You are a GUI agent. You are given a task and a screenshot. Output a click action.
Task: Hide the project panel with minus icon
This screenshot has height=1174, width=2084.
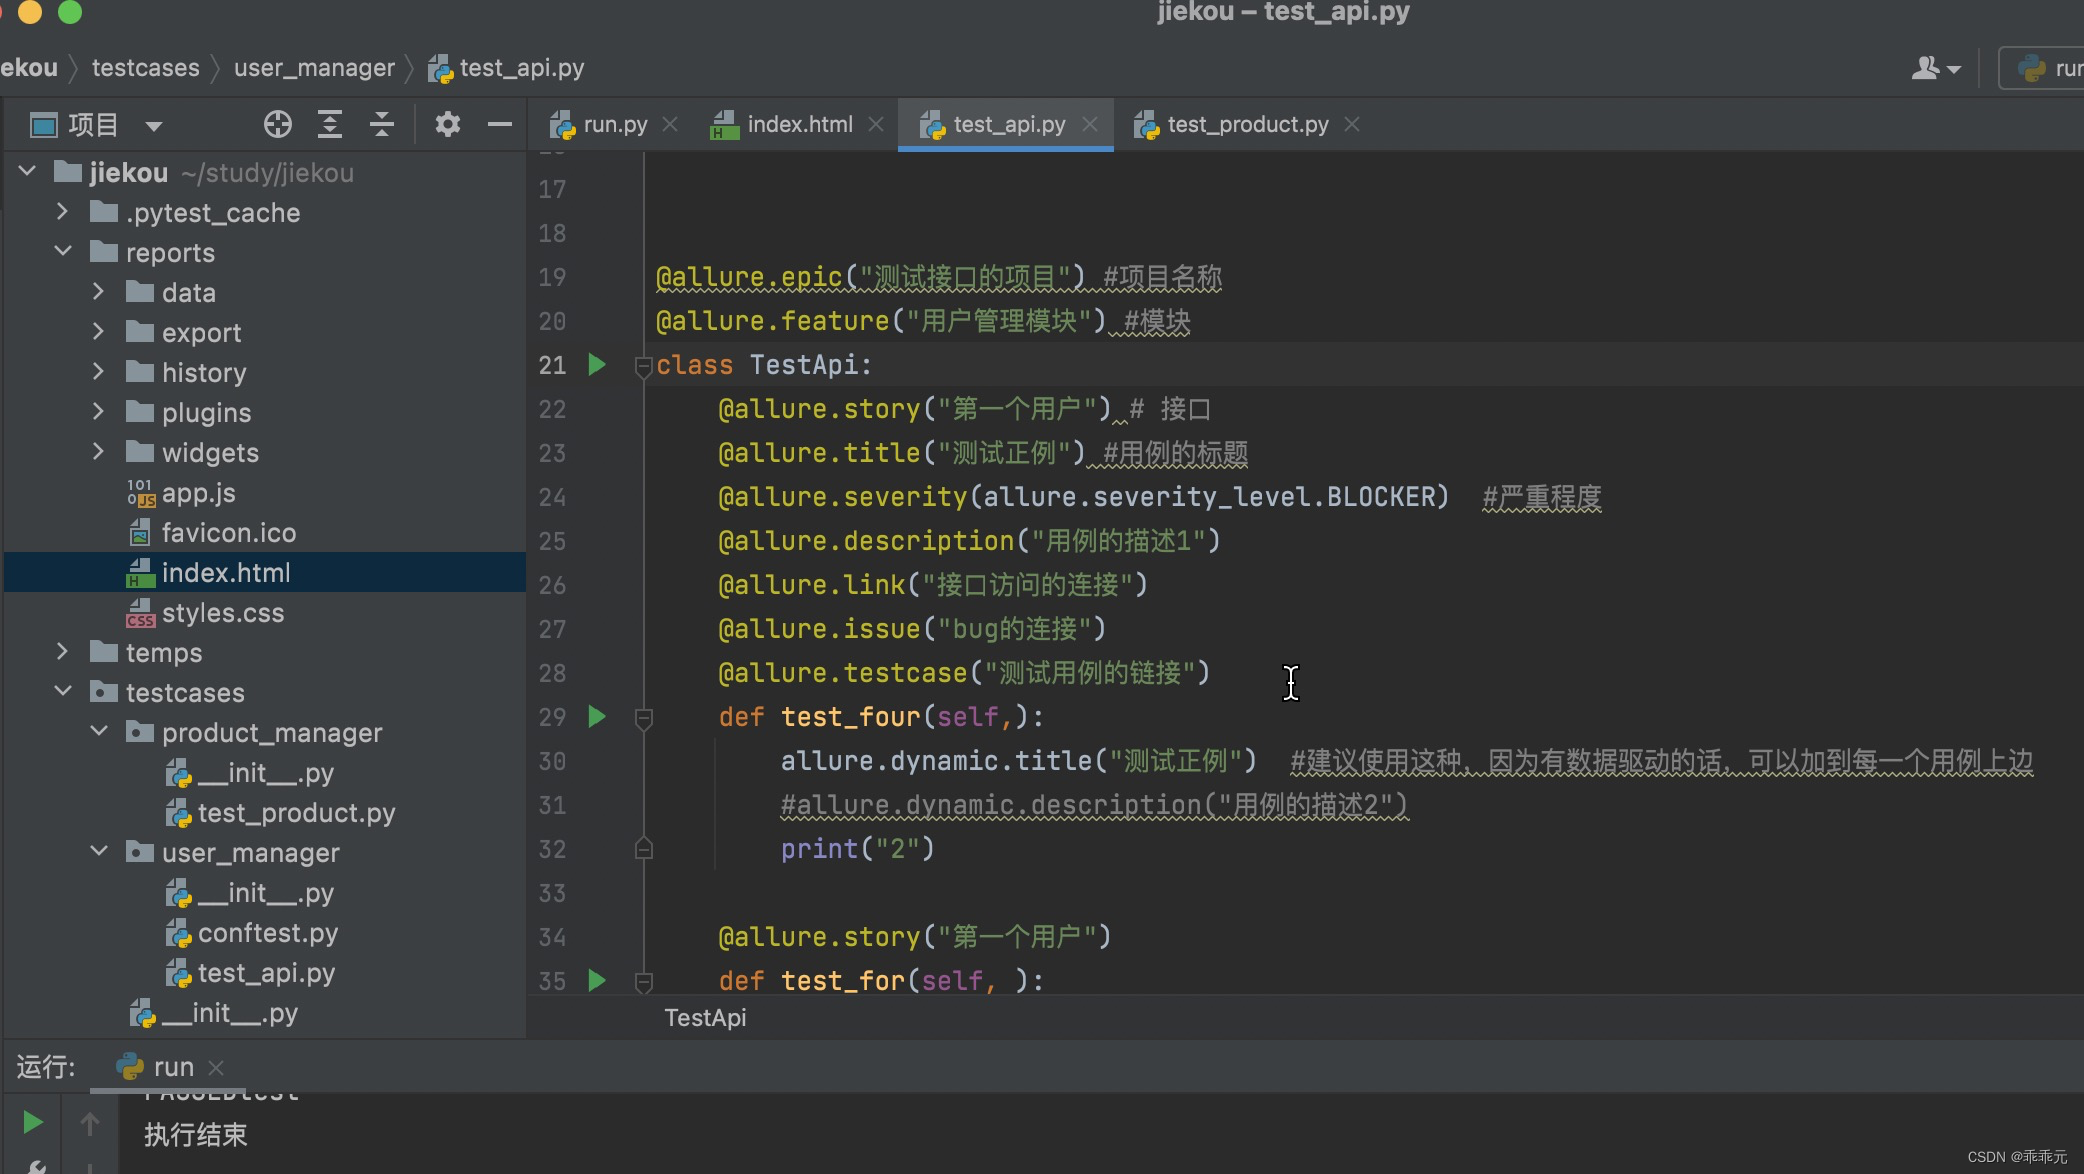(x=499, y=125)
